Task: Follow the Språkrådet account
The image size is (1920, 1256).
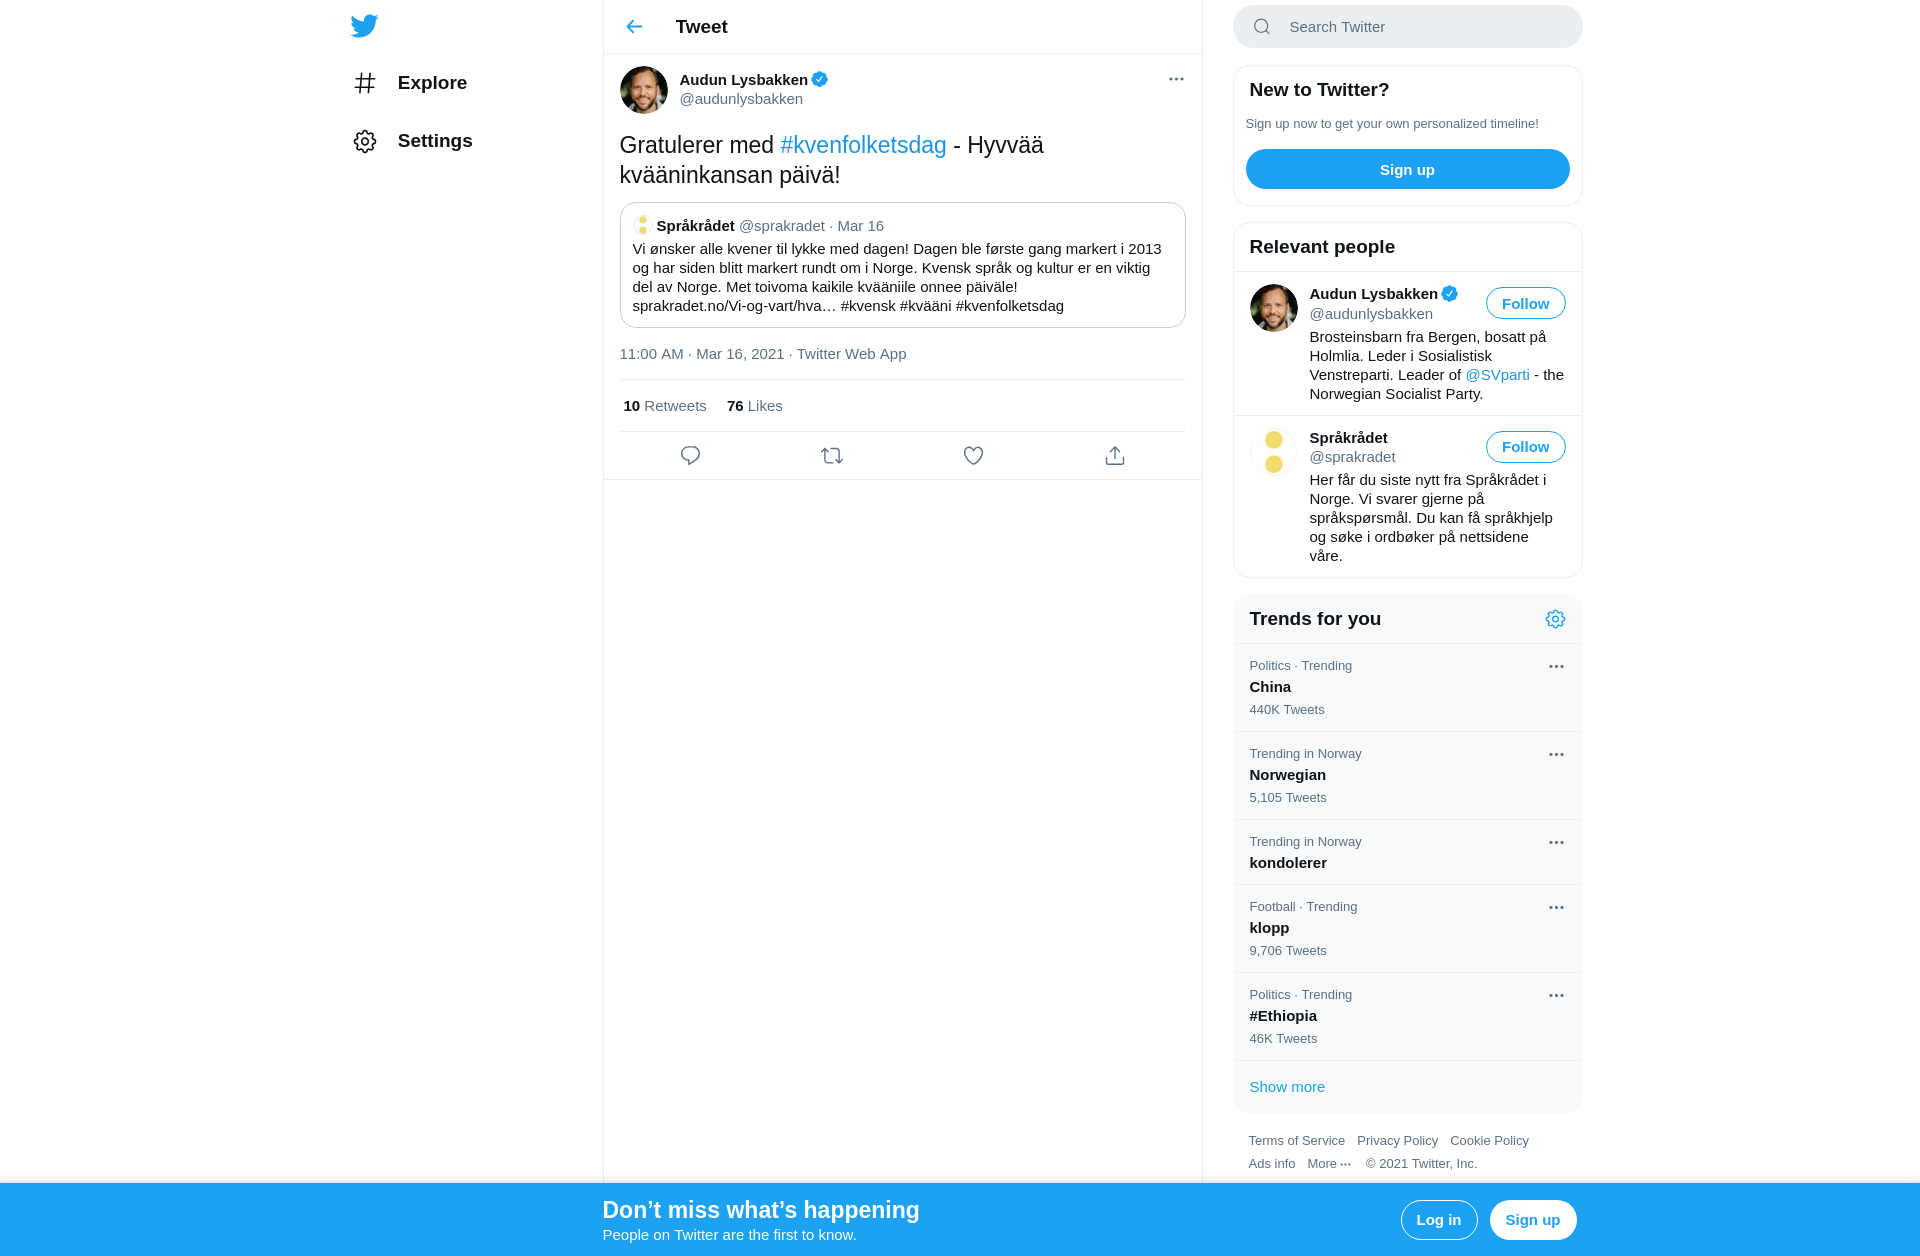Action: [x=1525, y=447]
